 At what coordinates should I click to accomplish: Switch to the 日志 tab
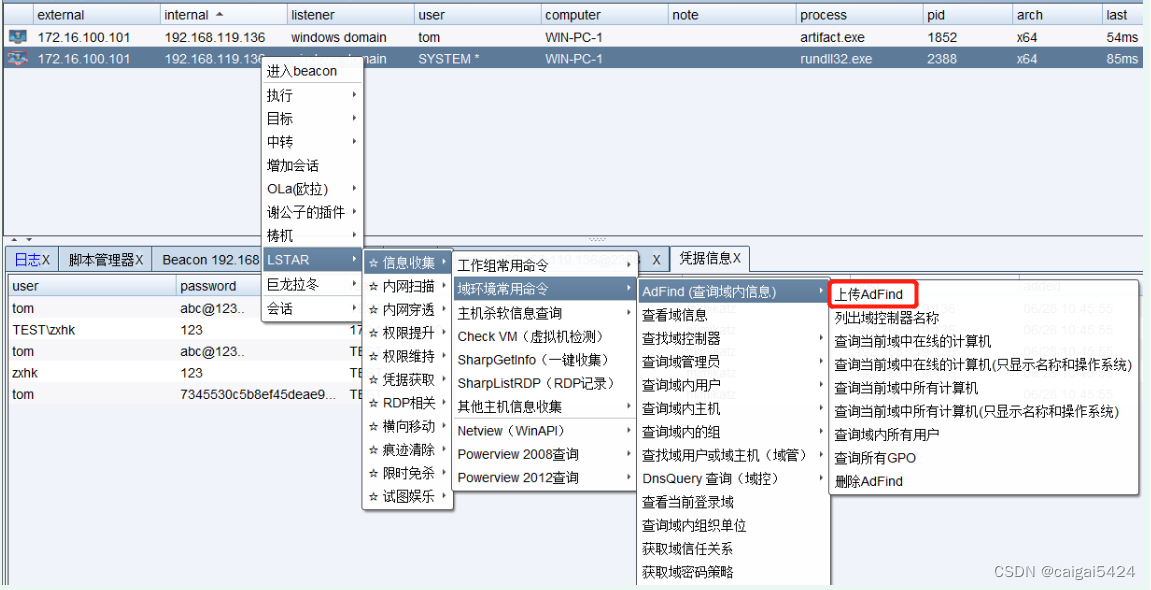click(32, 259)
